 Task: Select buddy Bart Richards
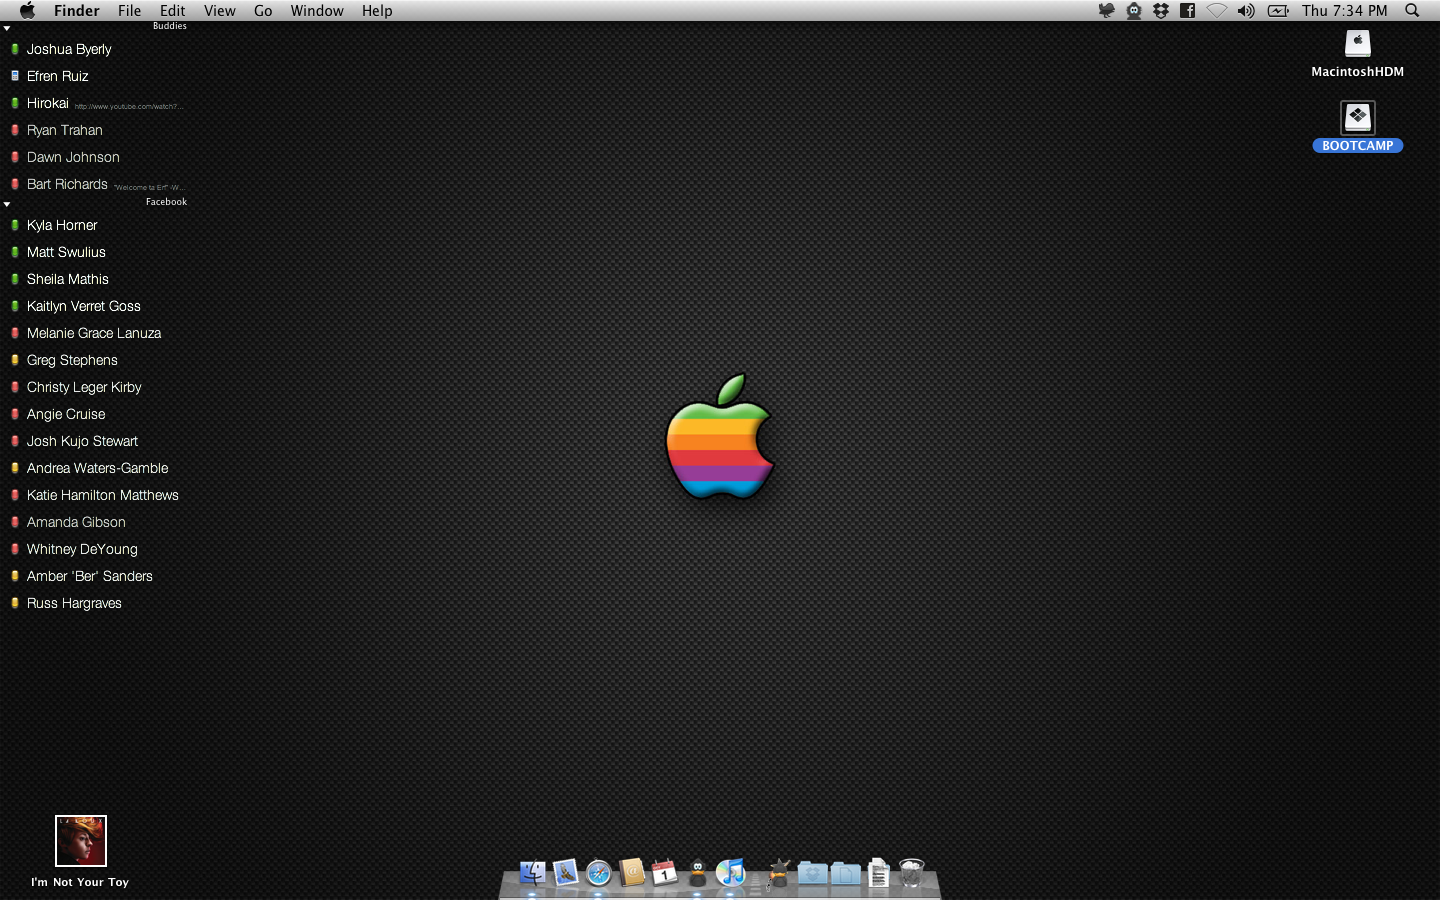tap(67, 184)
